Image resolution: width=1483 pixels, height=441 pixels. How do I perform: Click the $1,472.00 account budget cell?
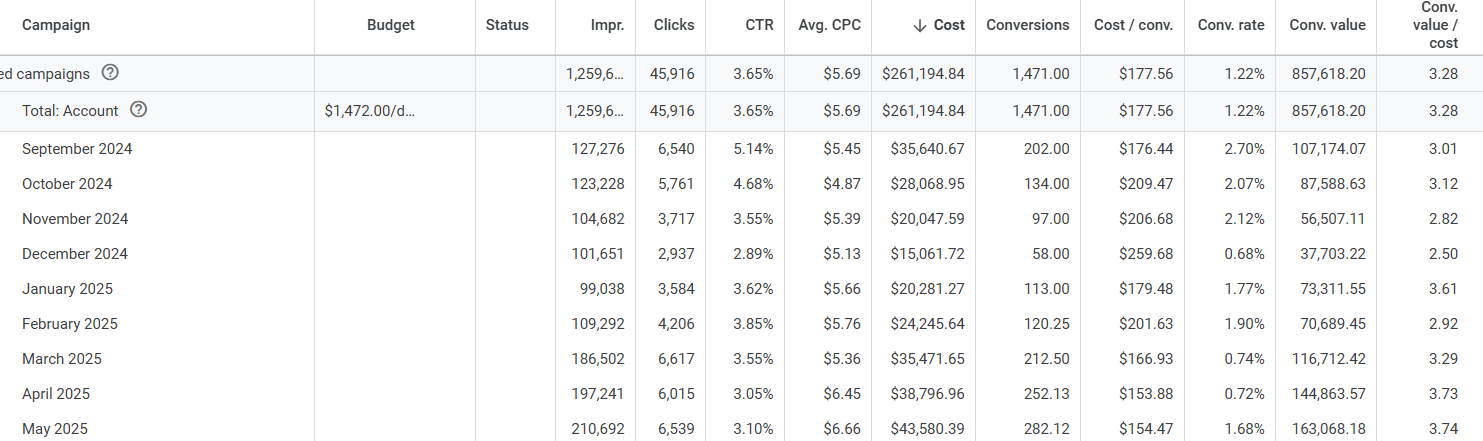point(369,111)
